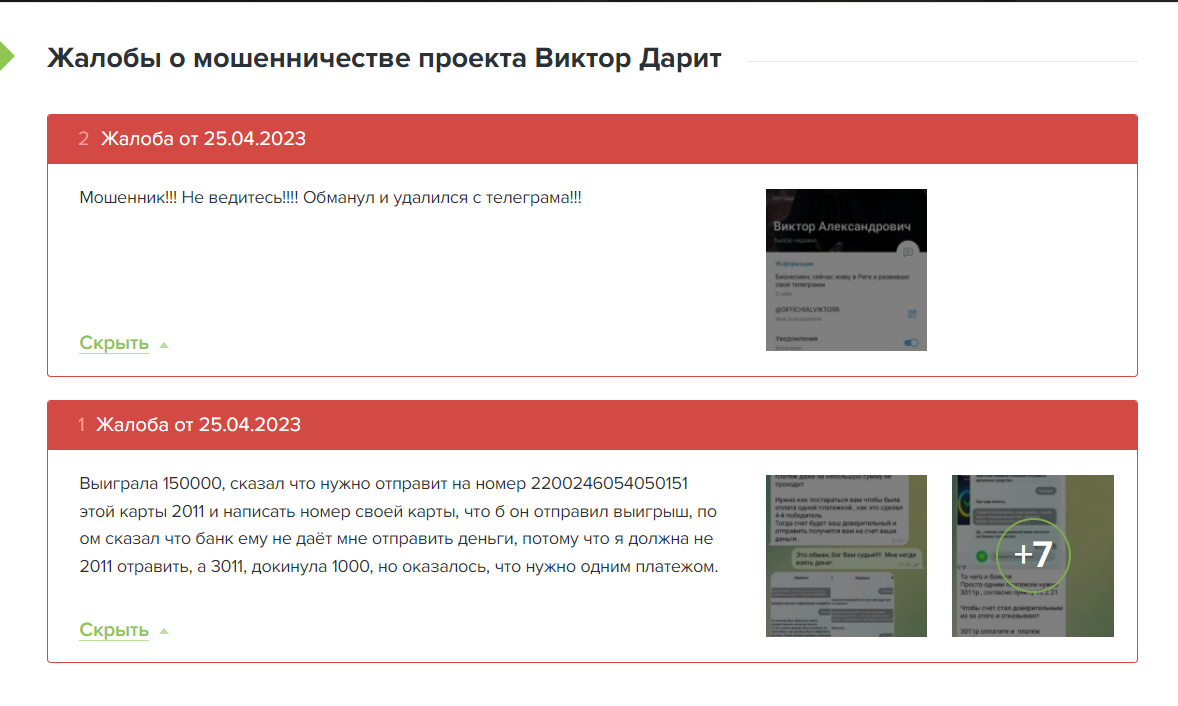Open the Виктор Александрович Telegram profile thumbnail
Screen dimensions: 1178x706
pos(846,270)
